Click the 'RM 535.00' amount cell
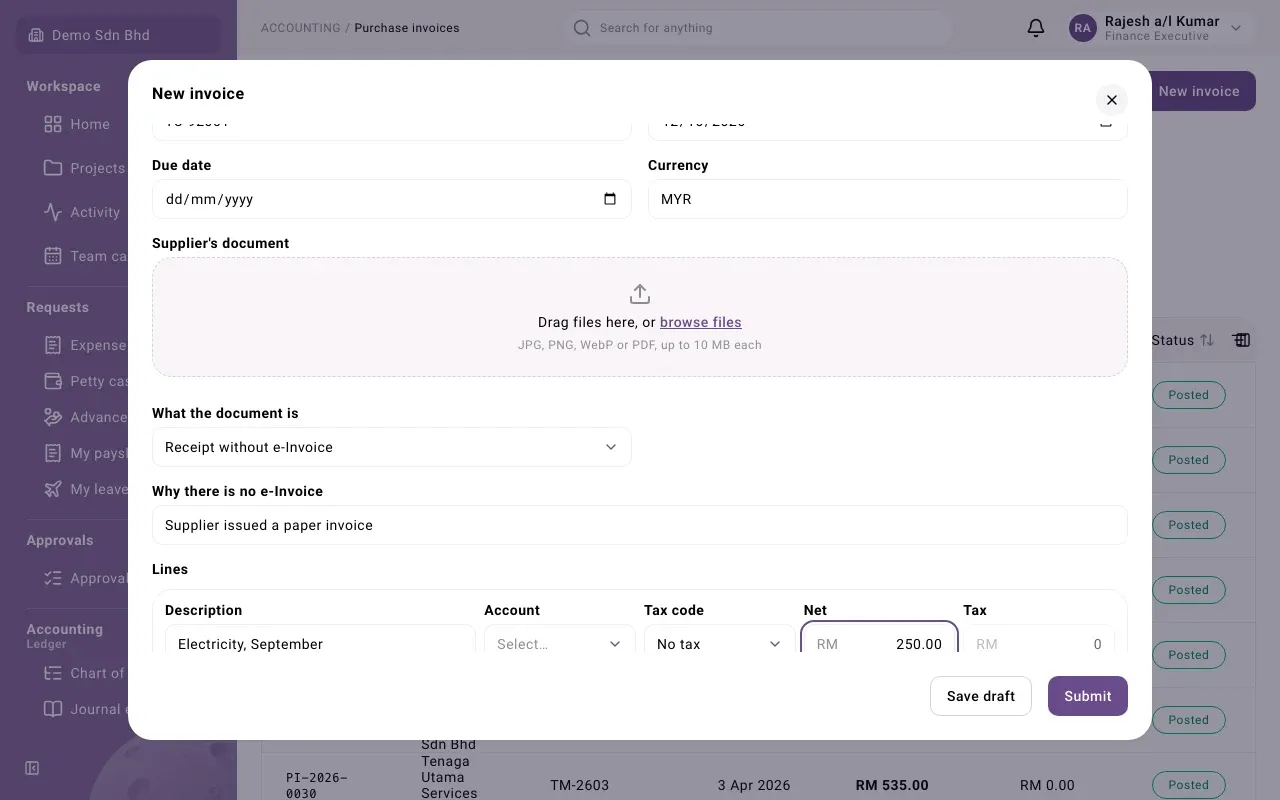Viewport: 1280px width, 800px height. (x=892, y=785)
